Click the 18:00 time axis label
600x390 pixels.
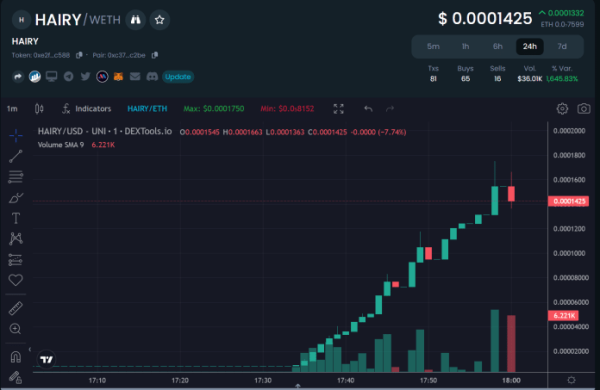511,380
